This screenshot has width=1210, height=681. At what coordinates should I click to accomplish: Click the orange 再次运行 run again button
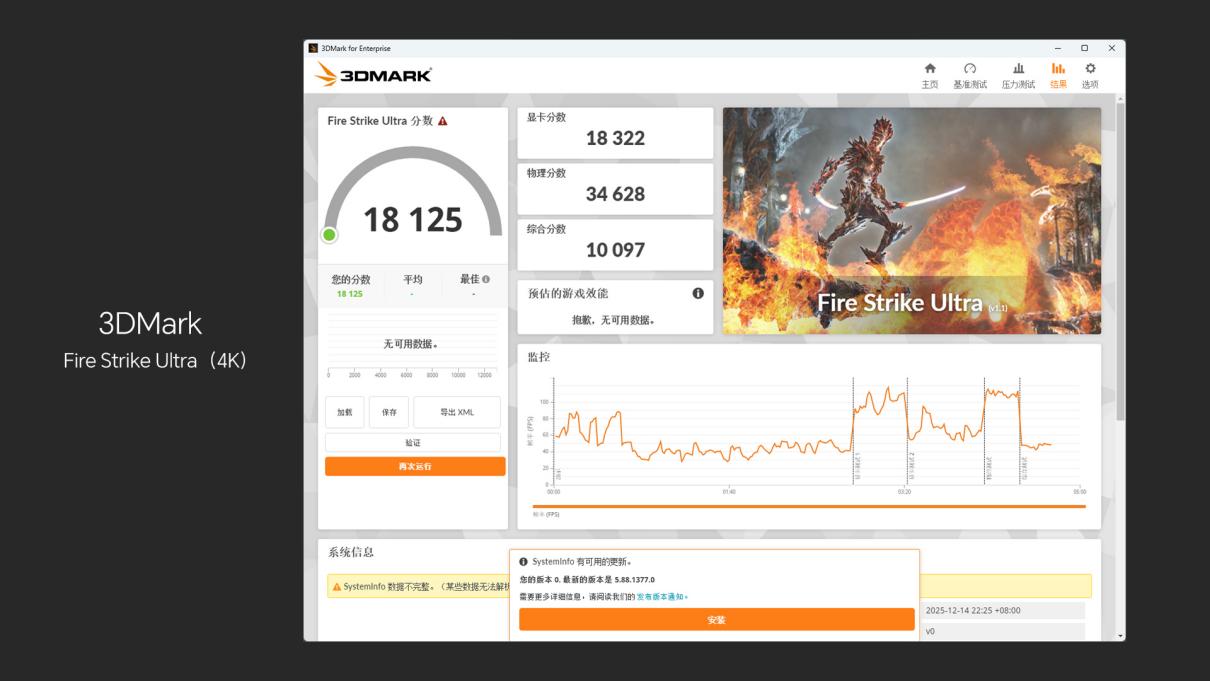[415, 466]
